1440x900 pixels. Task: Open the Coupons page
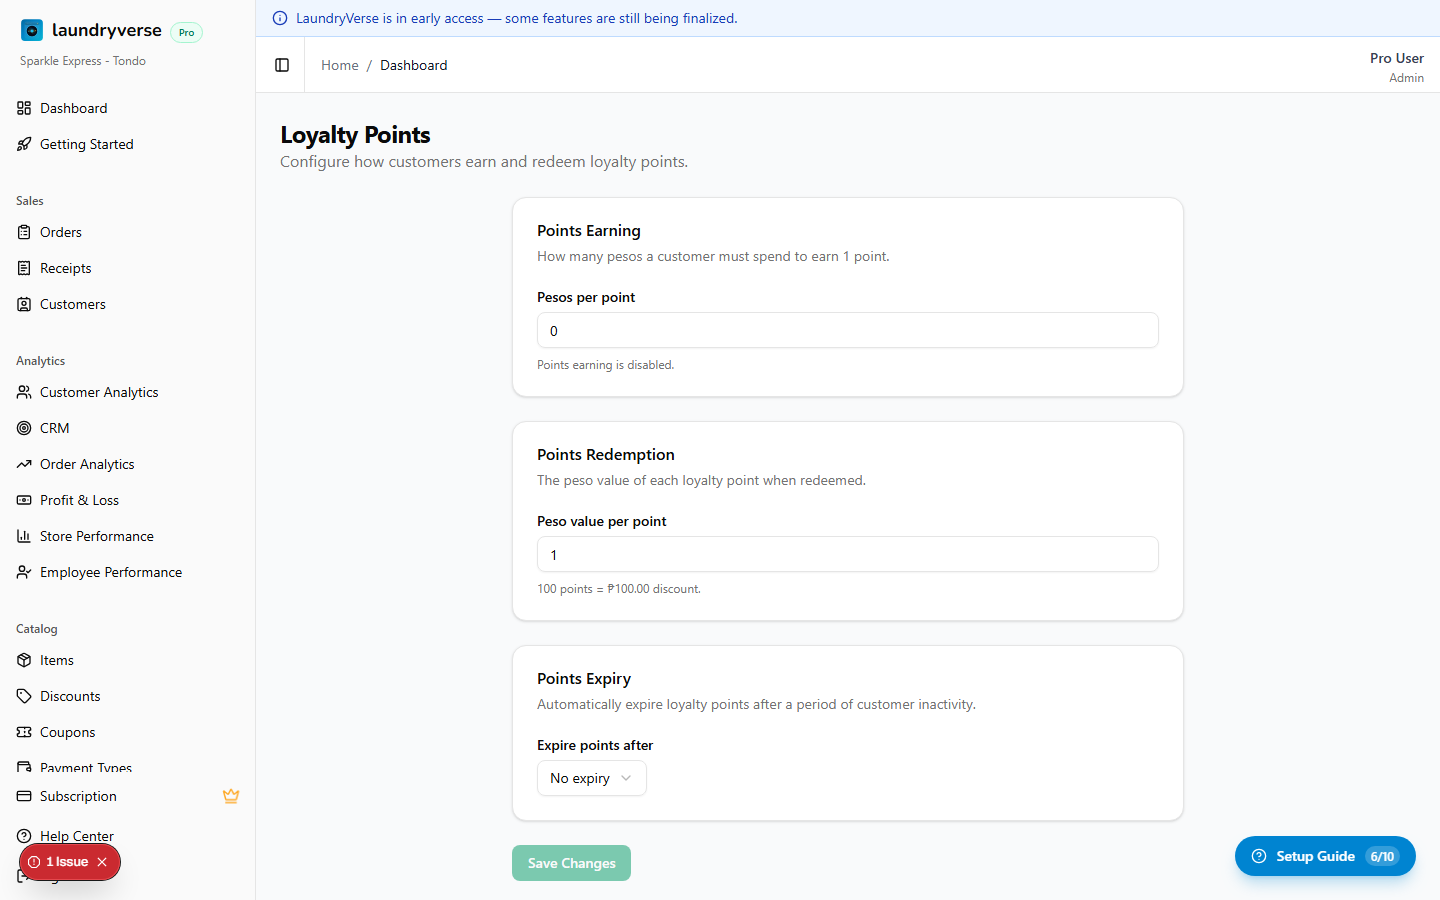click(x=127, y=732)
